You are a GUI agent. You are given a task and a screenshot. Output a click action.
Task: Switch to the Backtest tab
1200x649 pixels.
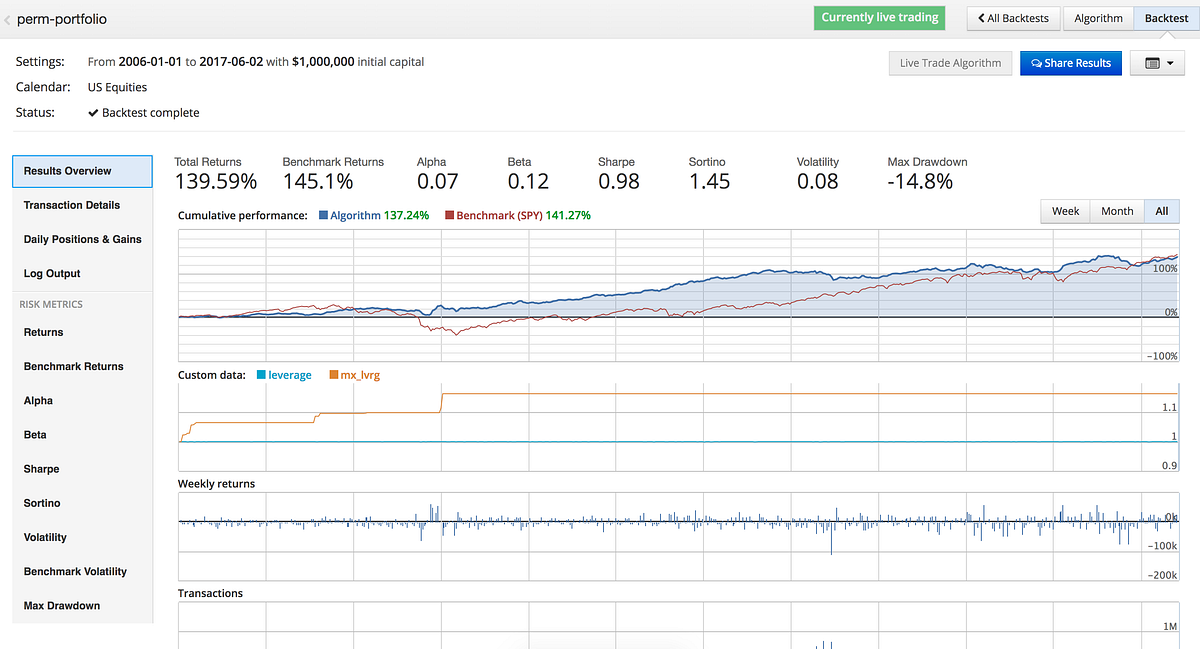tap(1166, 18)
